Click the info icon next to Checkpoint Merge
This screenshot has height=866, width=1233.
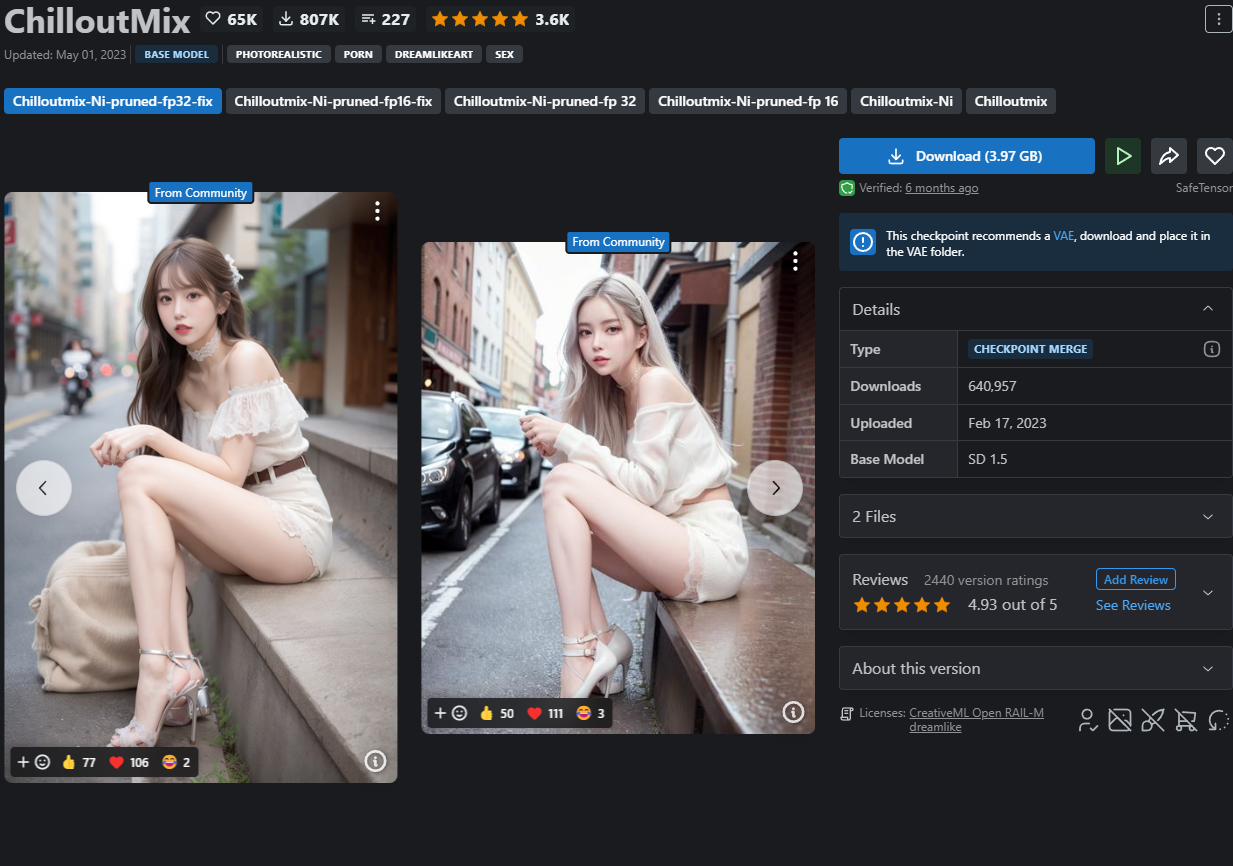pos(1211,349)
